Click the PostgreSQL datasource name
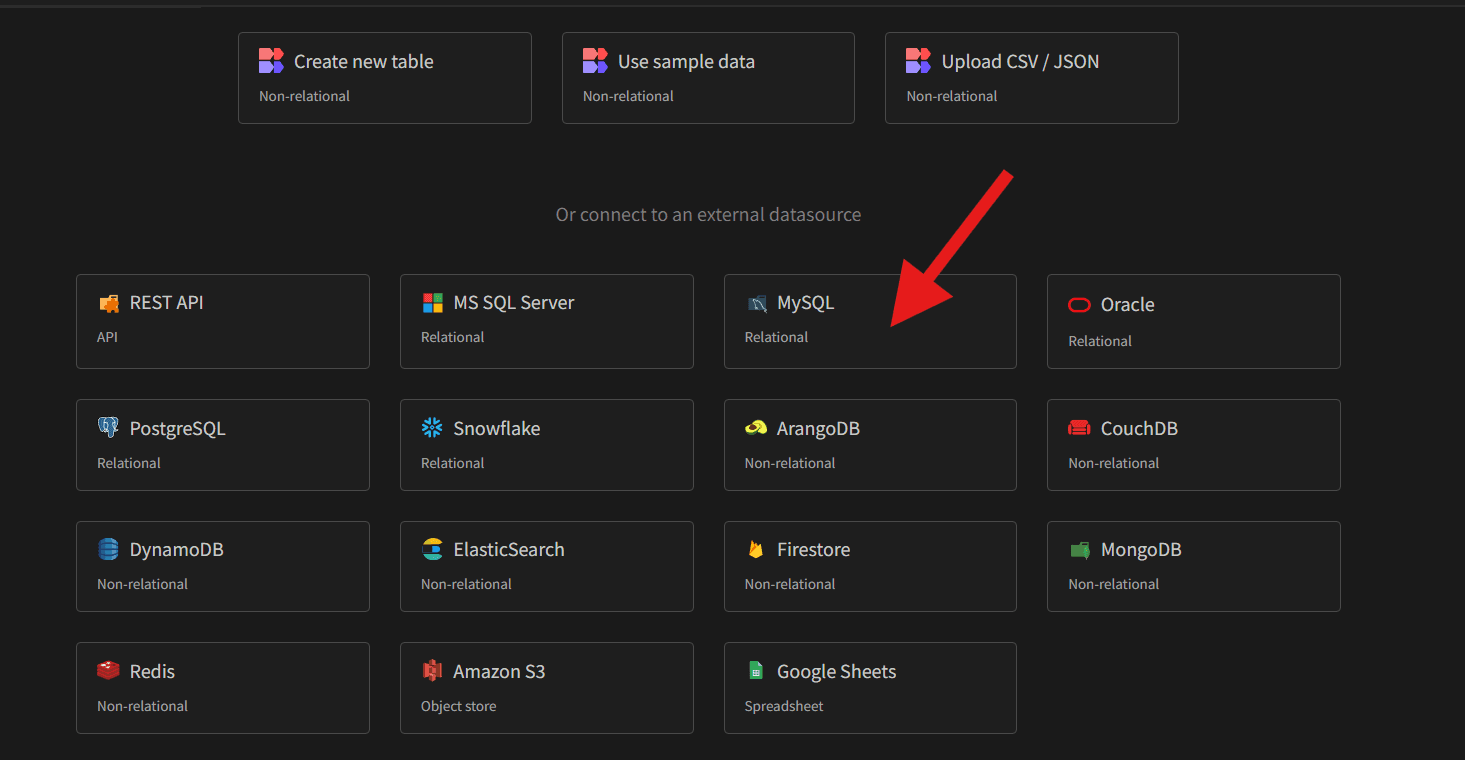This screenshot has width=1465, height=760. pos(178,429)
